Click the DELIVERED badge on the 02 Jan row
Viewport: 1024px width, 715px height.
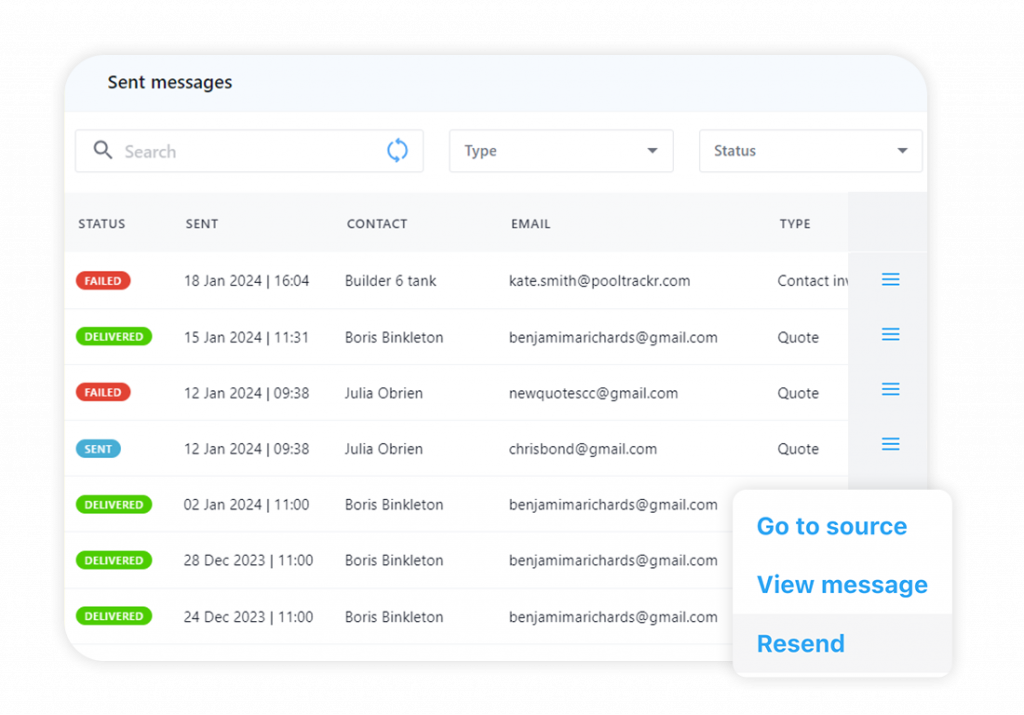(x=113, y=505)
